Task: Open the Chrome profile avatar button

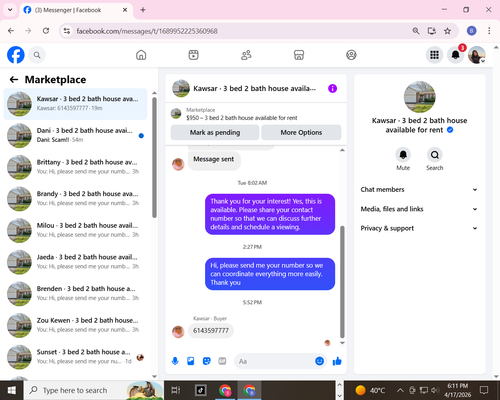Action: coord(471,31)
